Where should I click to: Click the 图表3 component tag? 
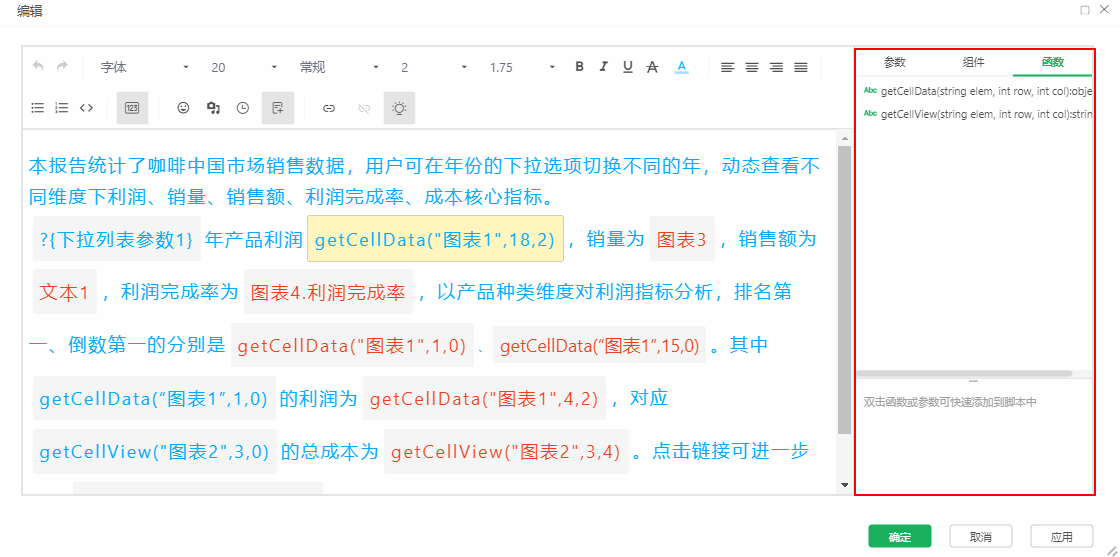682,239
